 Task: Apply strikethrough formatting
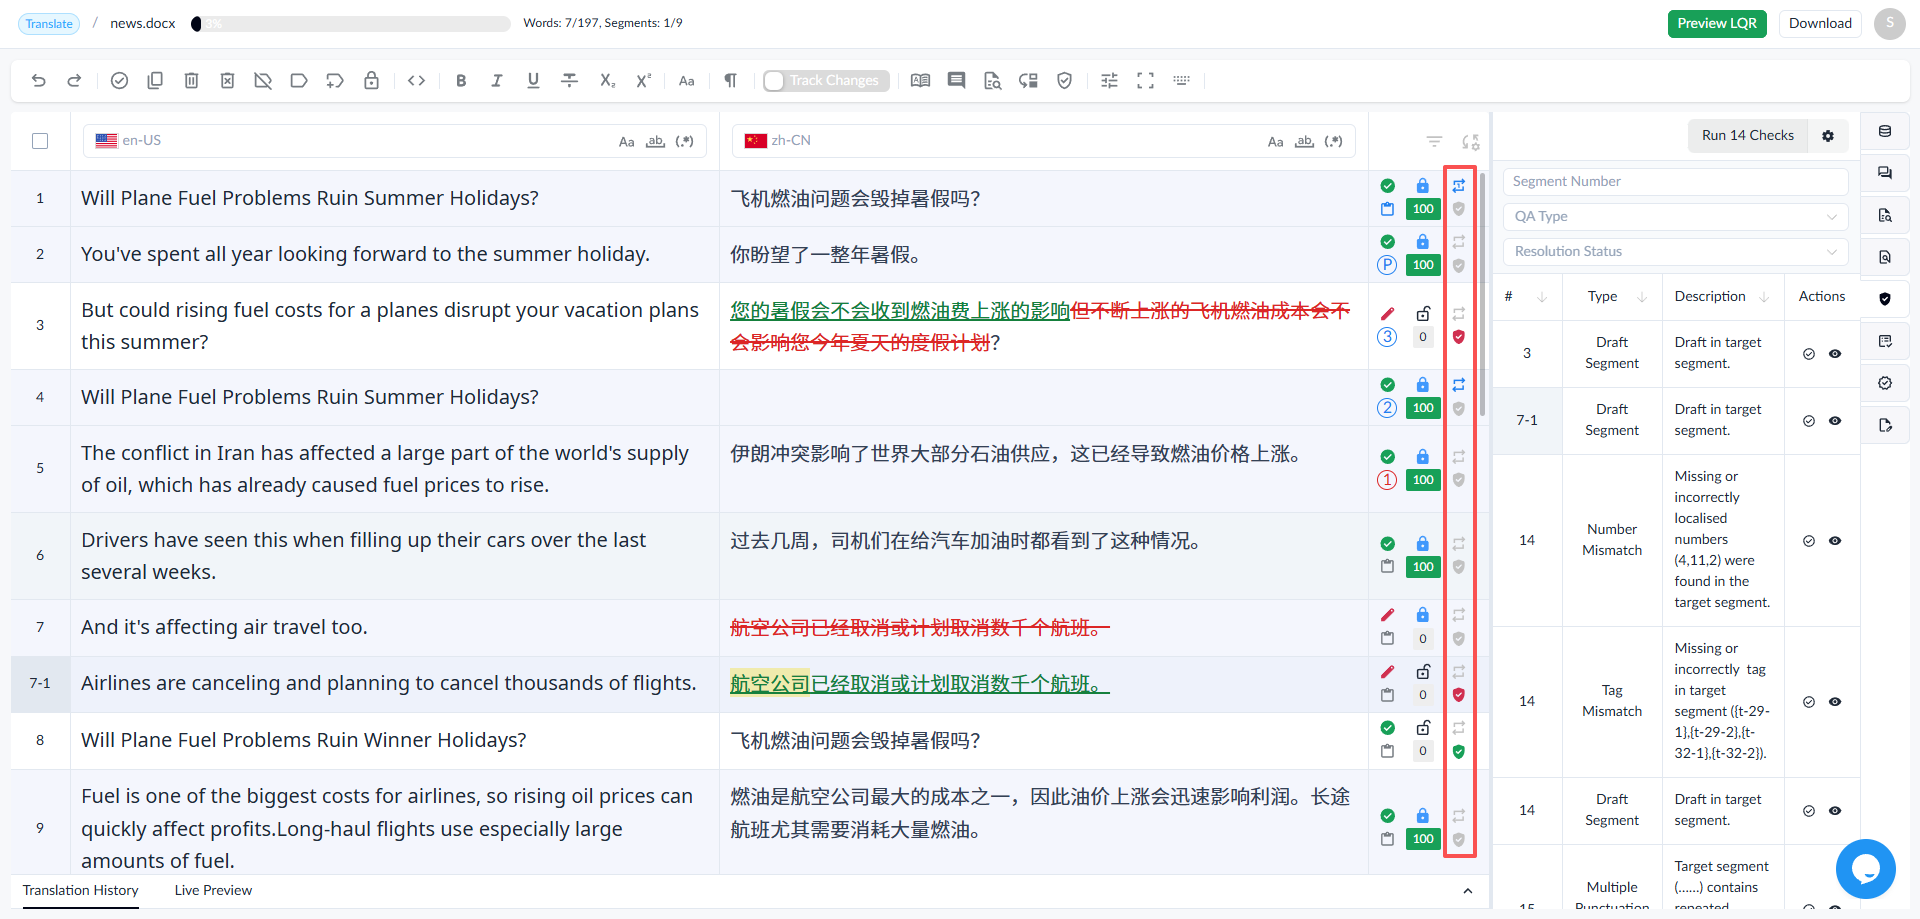tap(569, 81)
